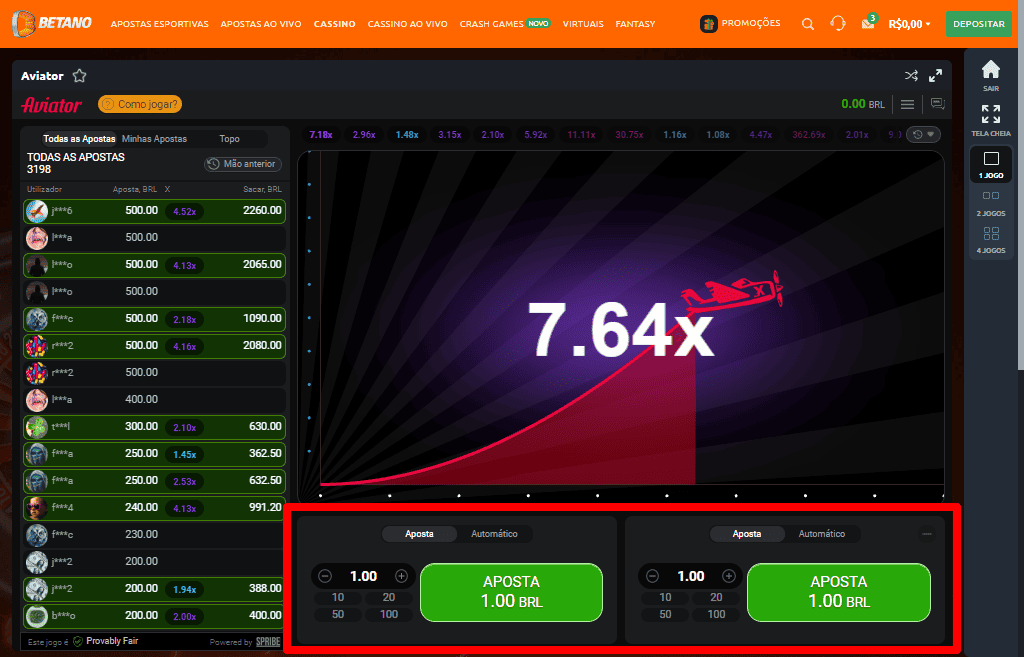Switch right panel to Aposta mode
The image size is (1024, 657).
746,534
